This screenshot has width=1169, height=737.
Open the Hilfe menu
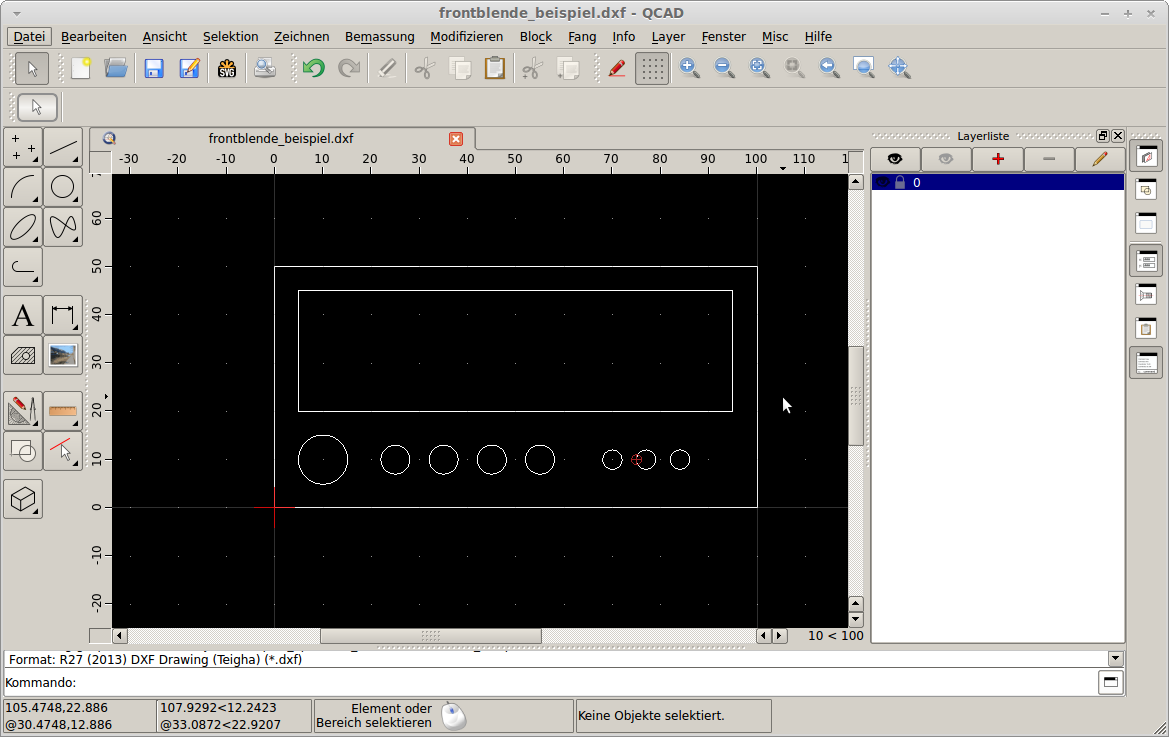coord(818,37)
